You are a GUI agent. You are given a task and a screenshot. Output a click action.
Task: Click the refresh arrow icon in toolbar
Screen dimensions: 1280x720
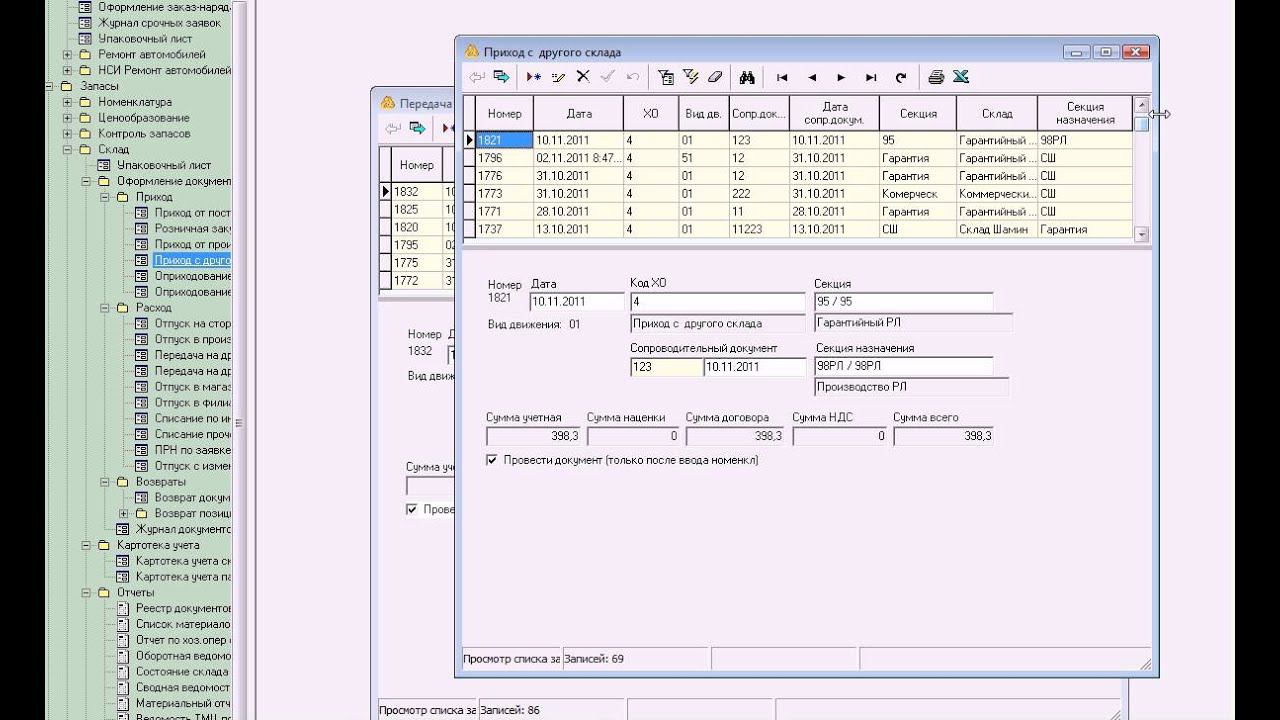click(901, 77)
